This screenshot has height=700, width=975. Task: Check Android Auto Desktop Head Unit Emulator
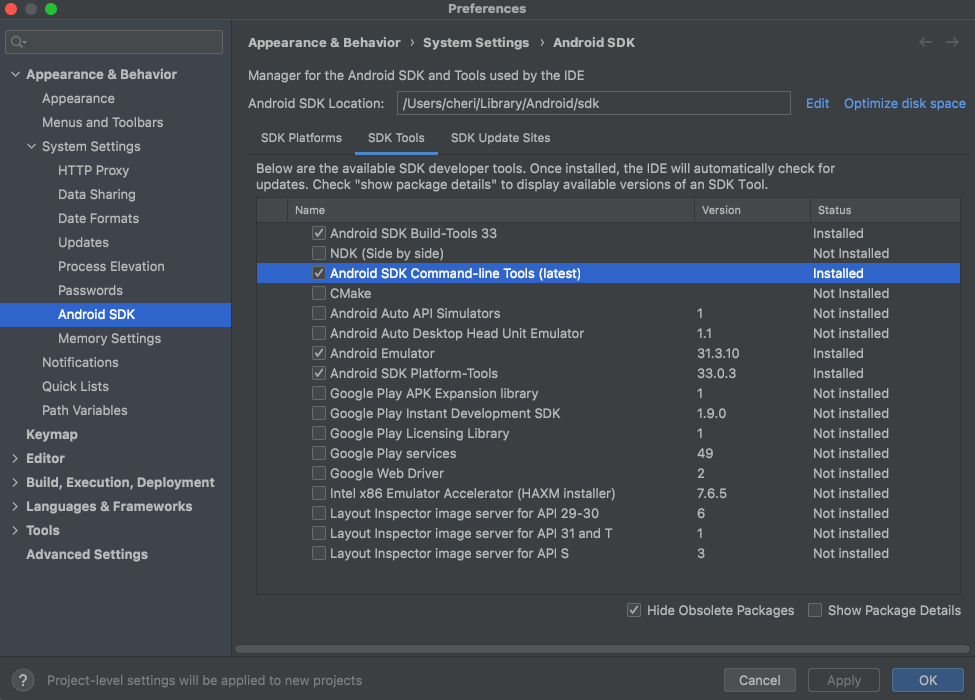[x=319, y=333]
